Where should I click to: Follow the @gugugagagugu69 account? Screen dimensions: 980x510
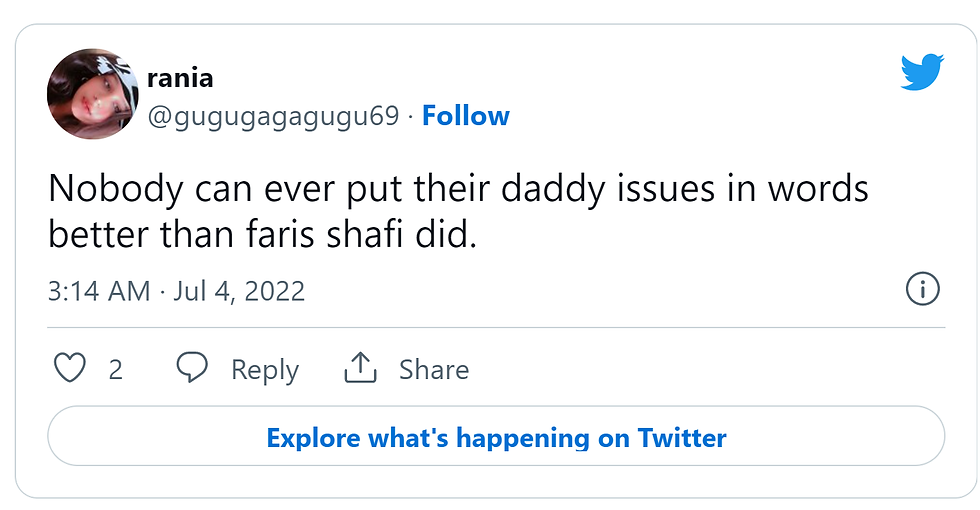point(466,116)
